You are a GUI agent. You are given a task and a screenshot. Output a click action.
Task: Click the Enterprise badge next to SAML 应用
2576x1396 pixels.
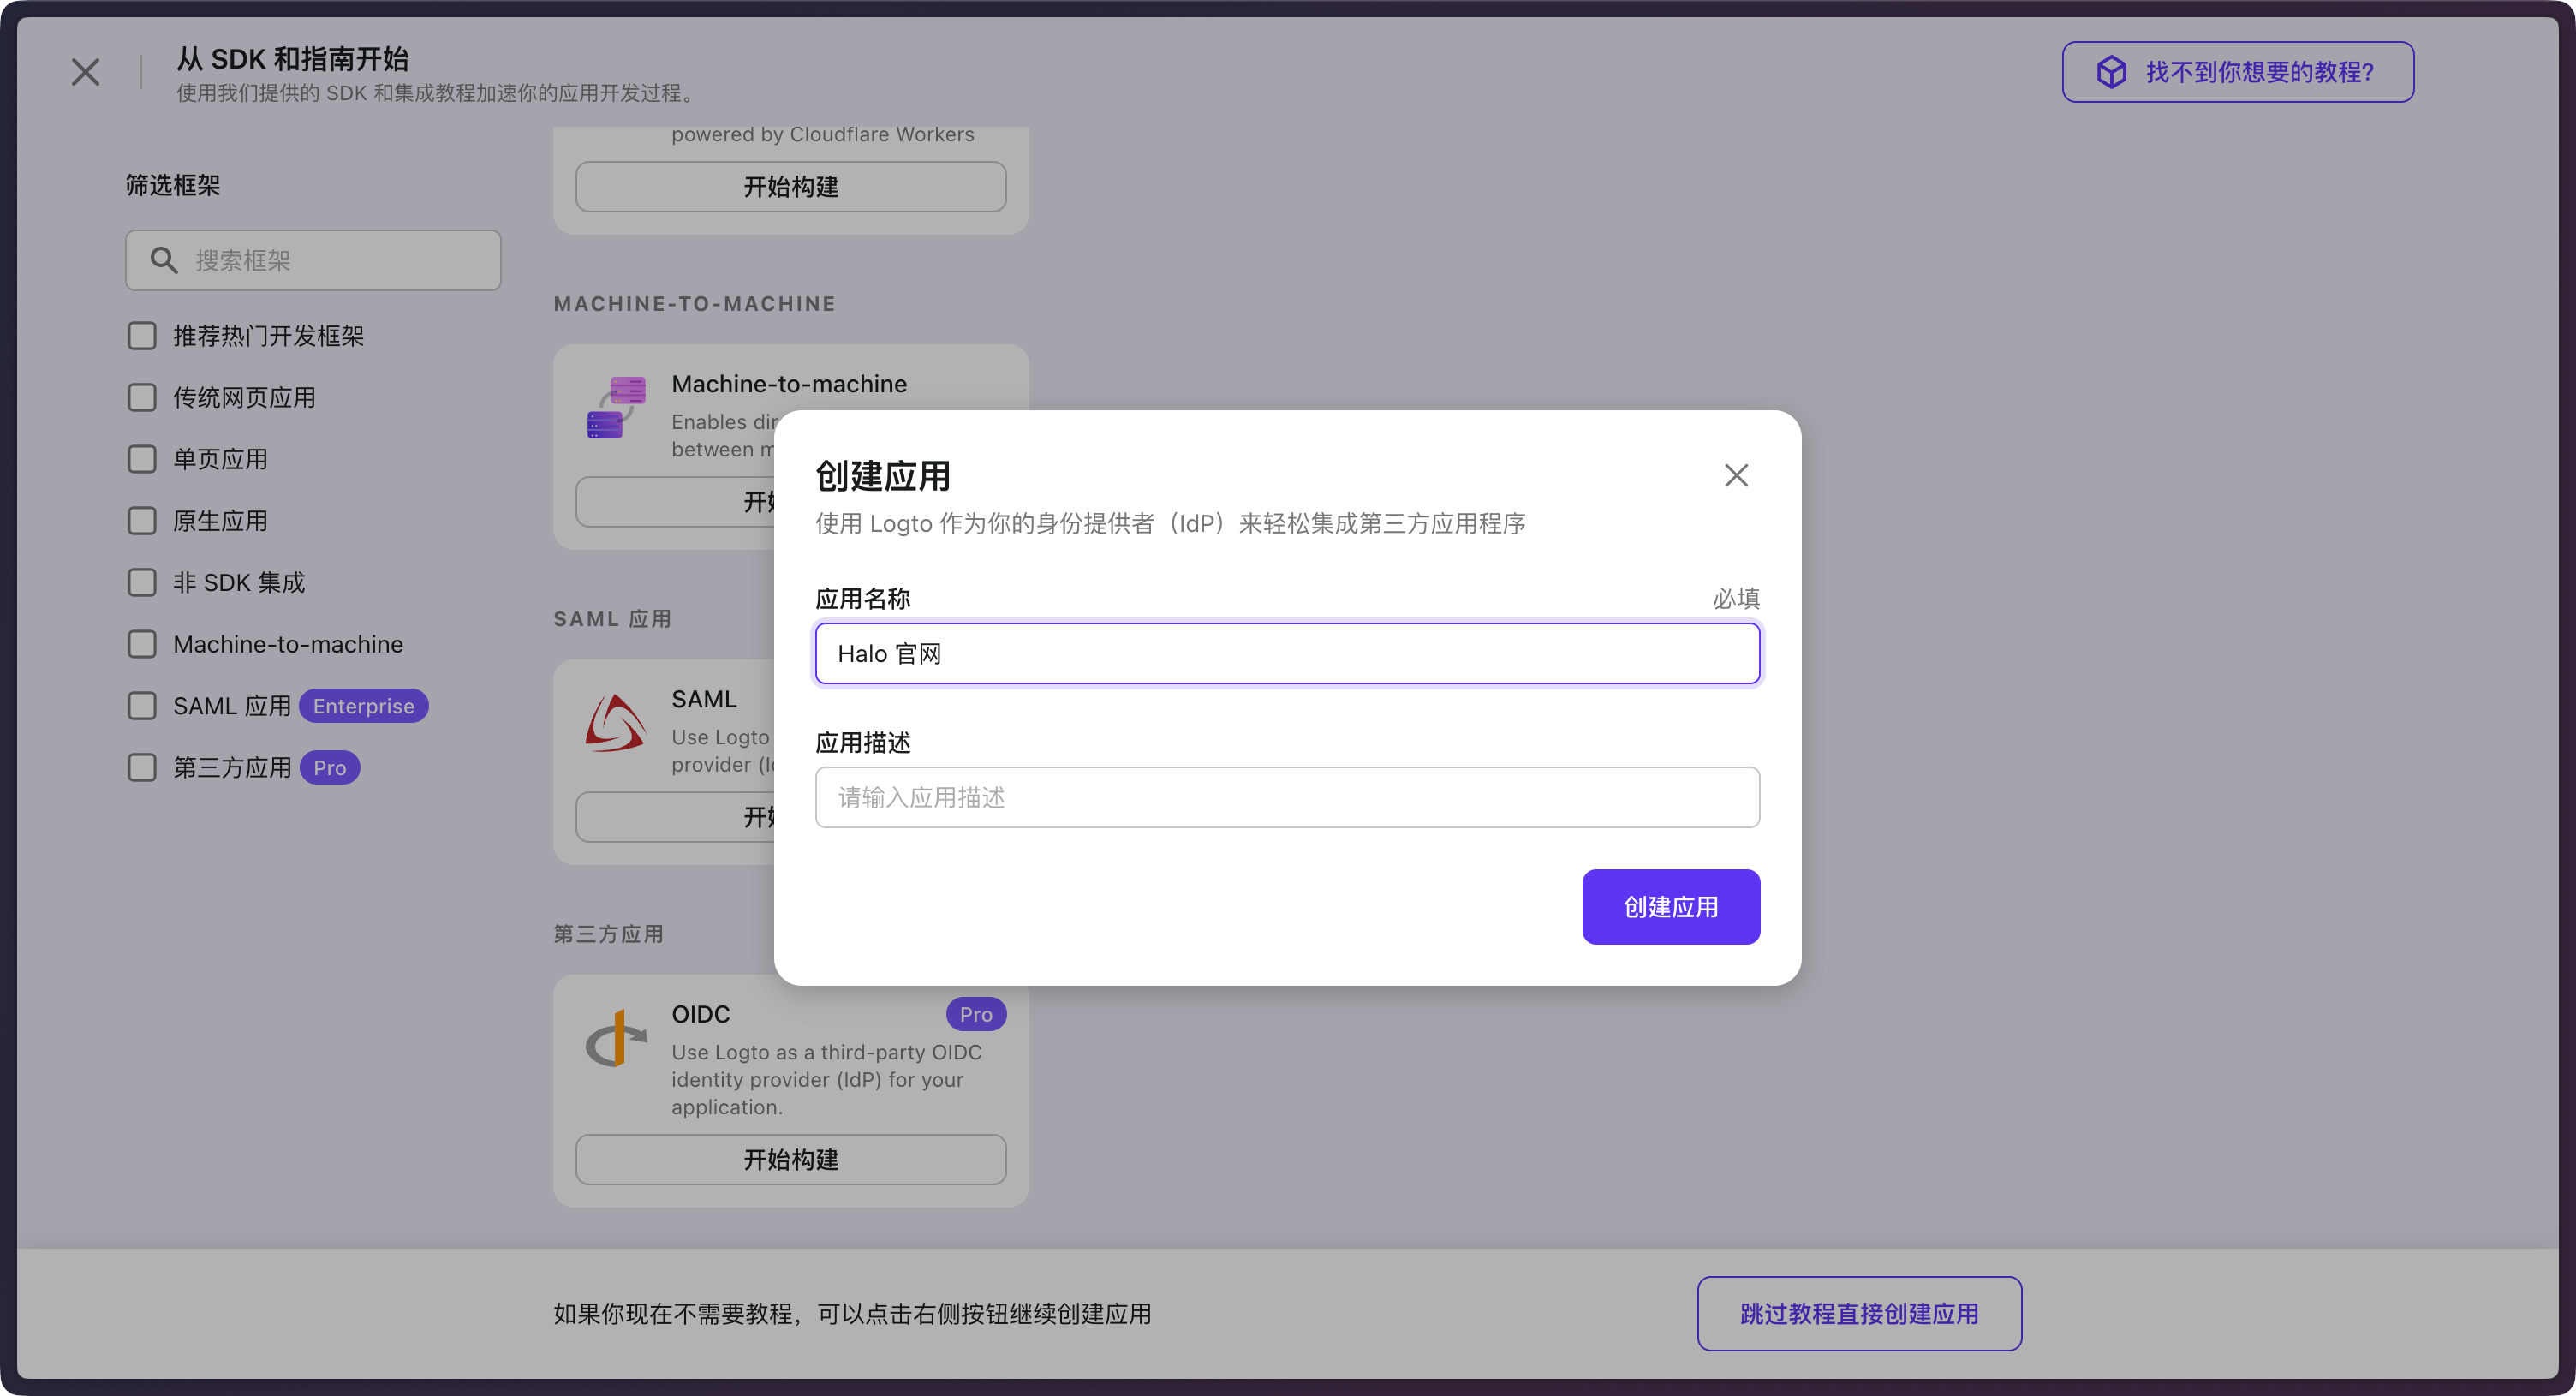pyautogui.click(x=363, y=705)
